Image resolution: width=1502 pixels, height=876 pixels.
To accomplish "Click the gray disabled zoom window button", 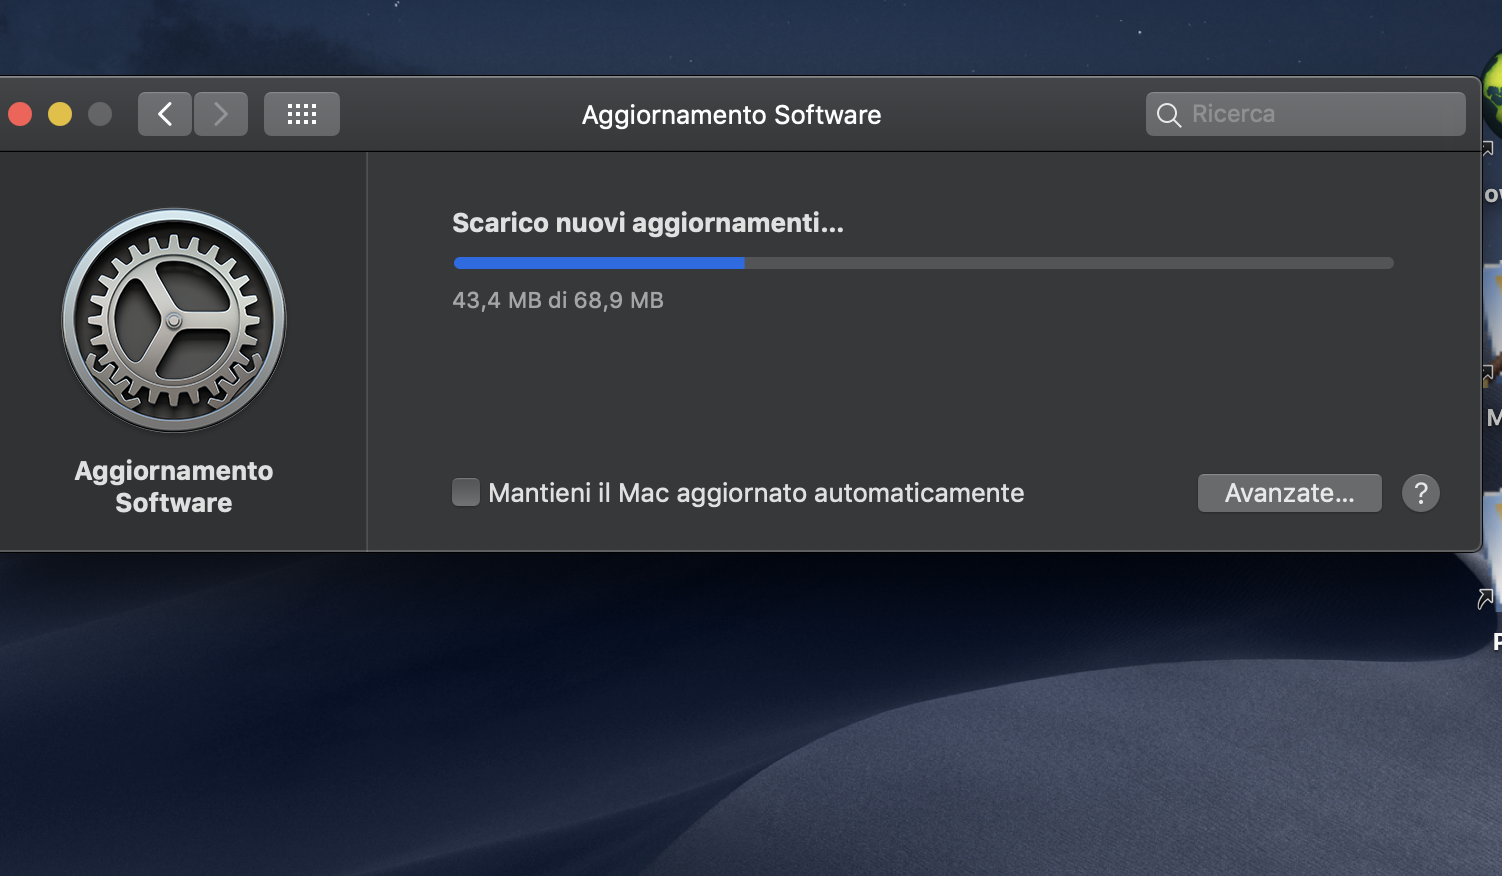I will click(100, 114).
